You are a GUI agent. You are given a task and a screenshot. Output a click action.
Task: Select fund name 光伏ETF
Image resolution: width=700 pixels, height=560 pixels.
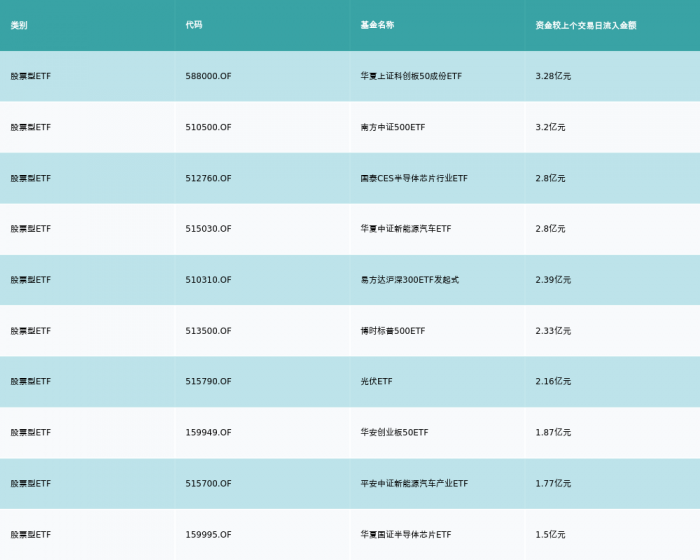pos(376,381)
